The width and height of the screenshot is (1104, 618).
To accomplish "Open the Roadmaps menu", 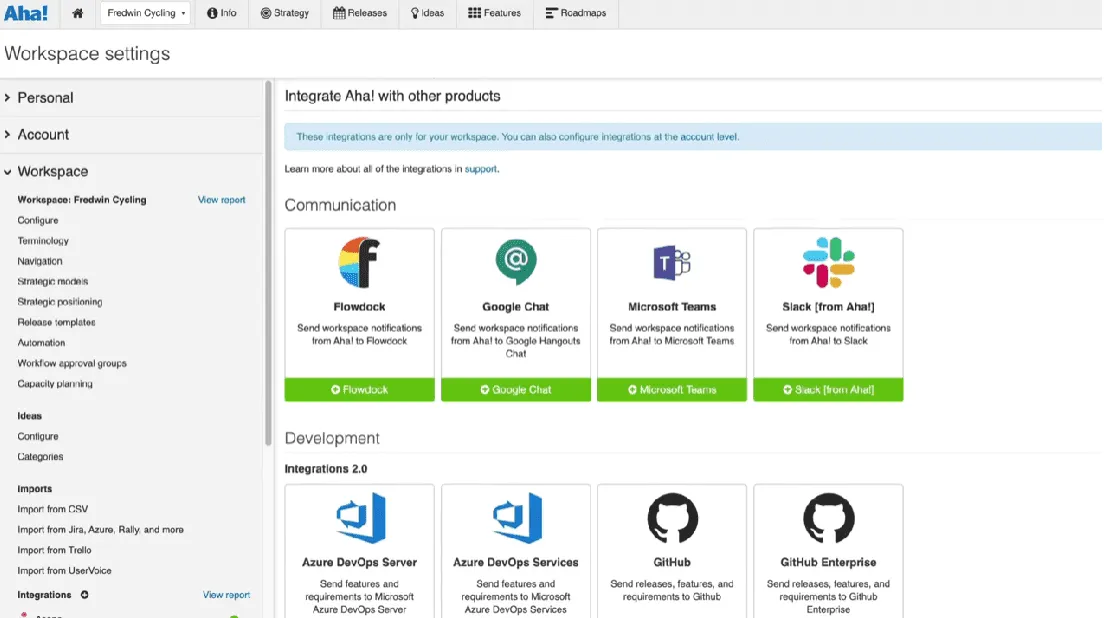I will click(576, 13).
